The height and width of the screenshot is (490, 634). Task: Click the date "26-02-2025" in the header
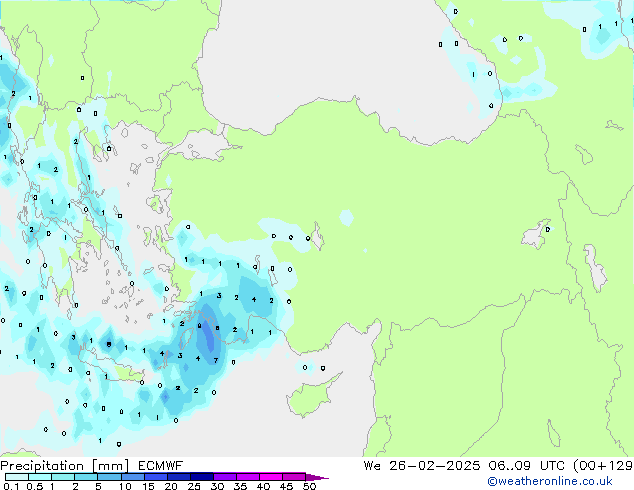(x=435, y=466)
